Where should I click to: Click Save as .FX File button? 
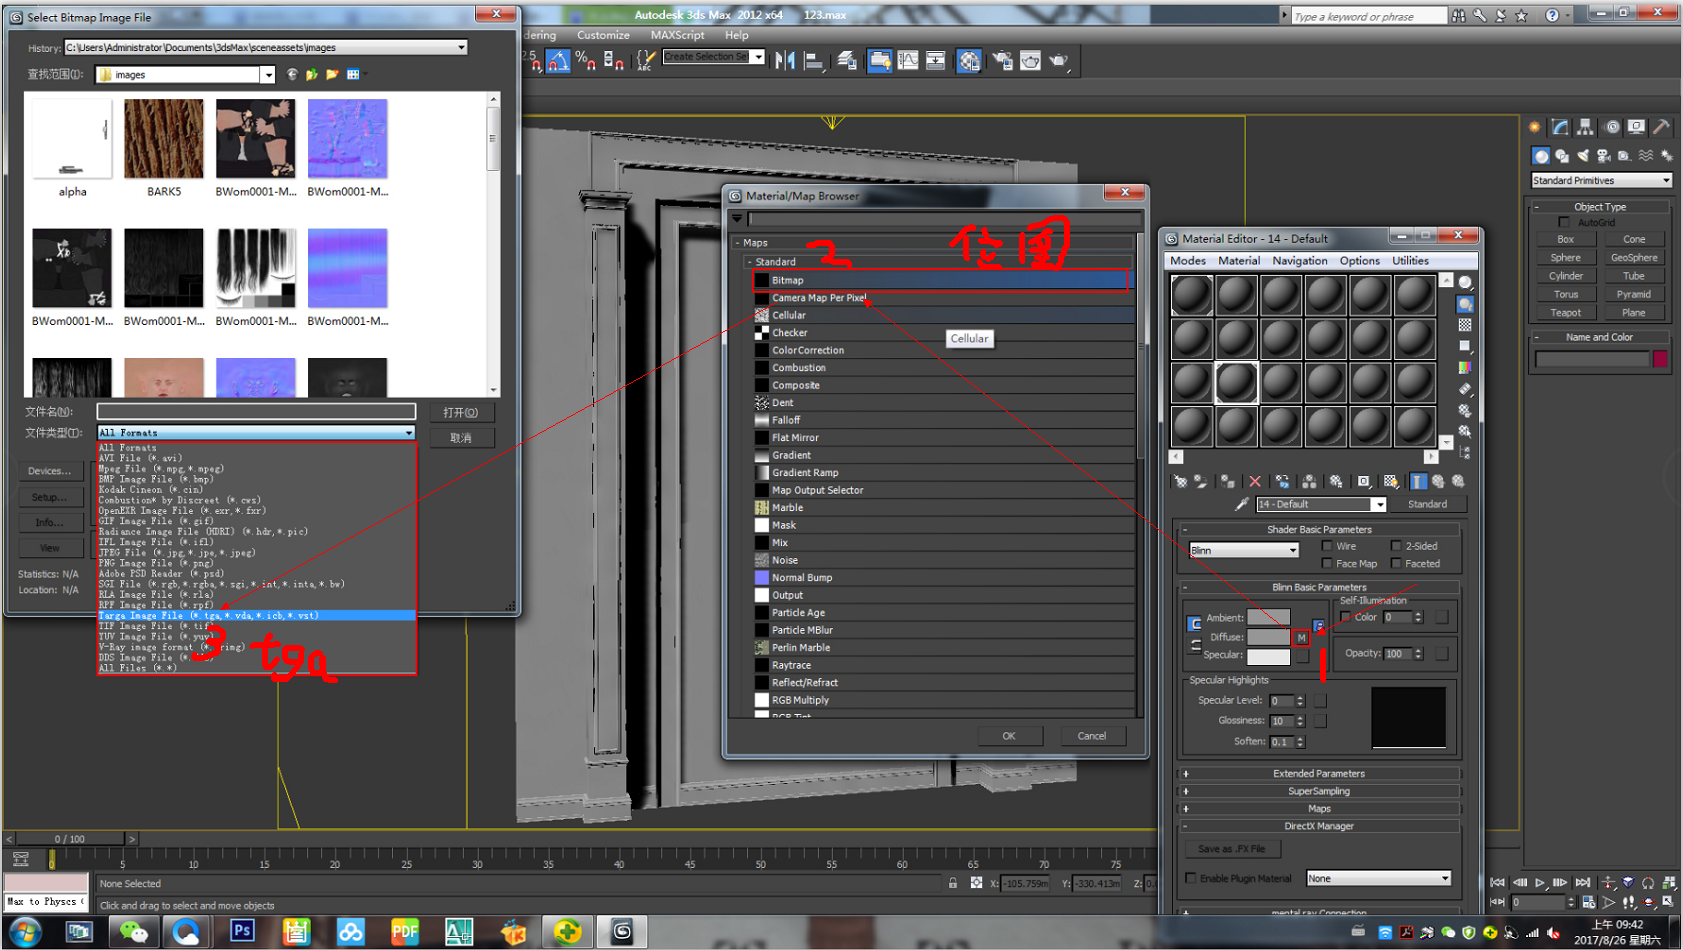coord(1232,849)
